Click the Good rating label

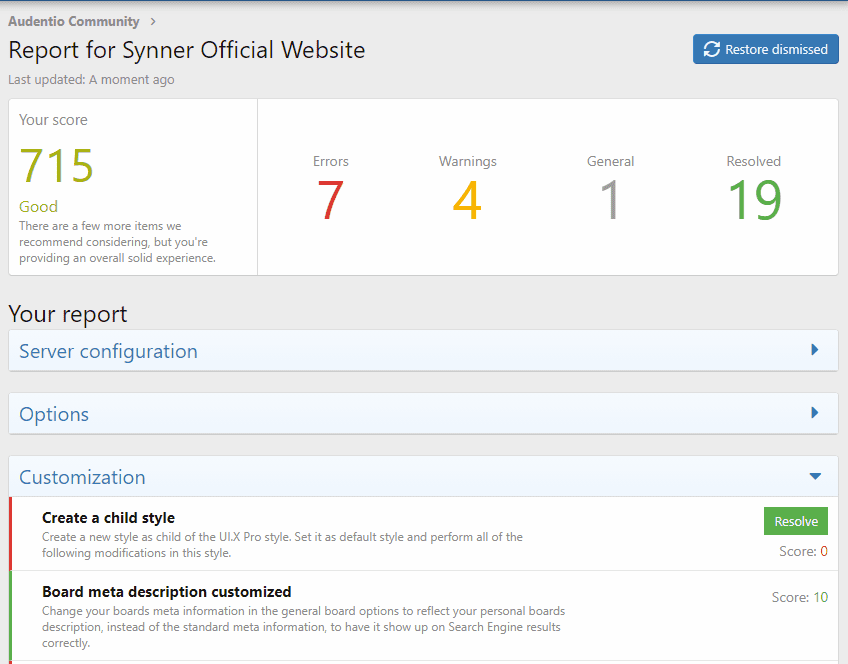point(38,207)
